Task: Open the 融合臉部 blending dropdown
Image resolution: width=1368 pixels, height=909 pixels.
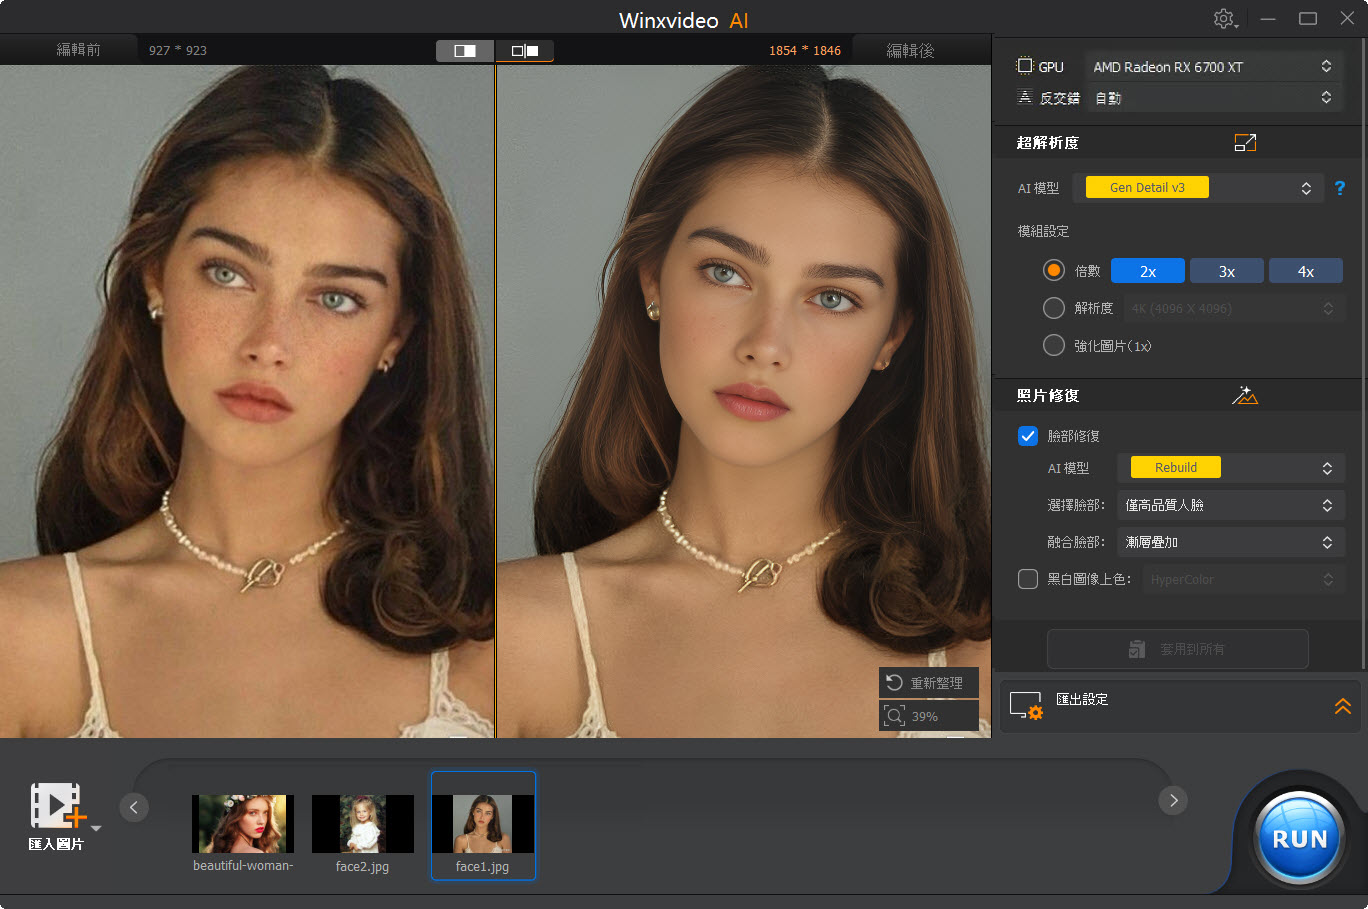Action: pos(1231,542)
